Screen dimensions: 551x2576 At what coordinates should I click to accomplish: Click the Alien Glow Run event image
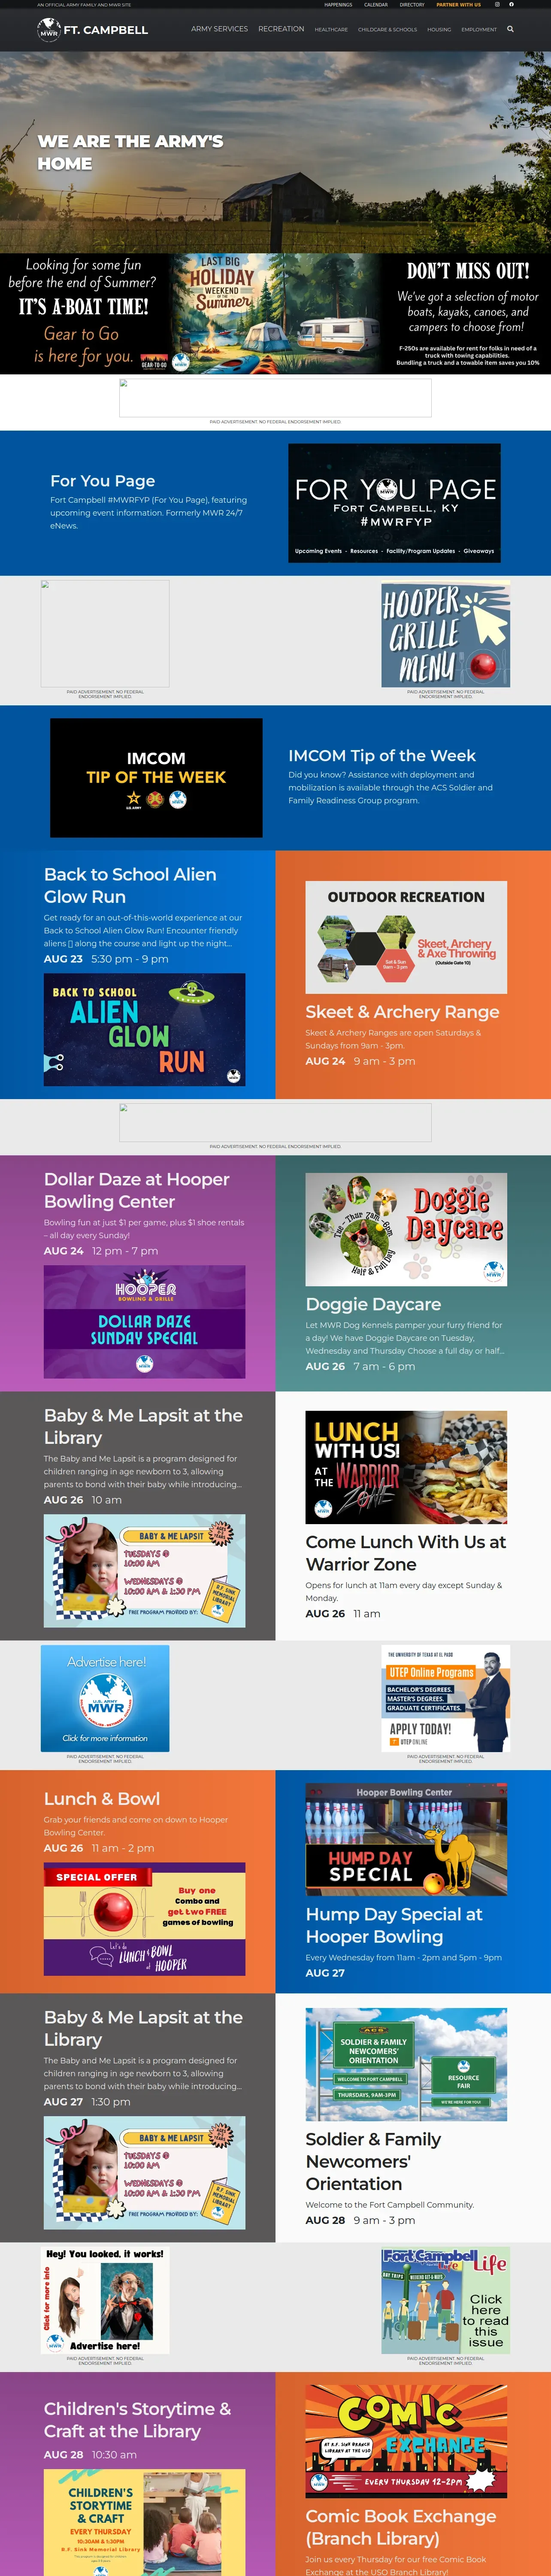144,1029
